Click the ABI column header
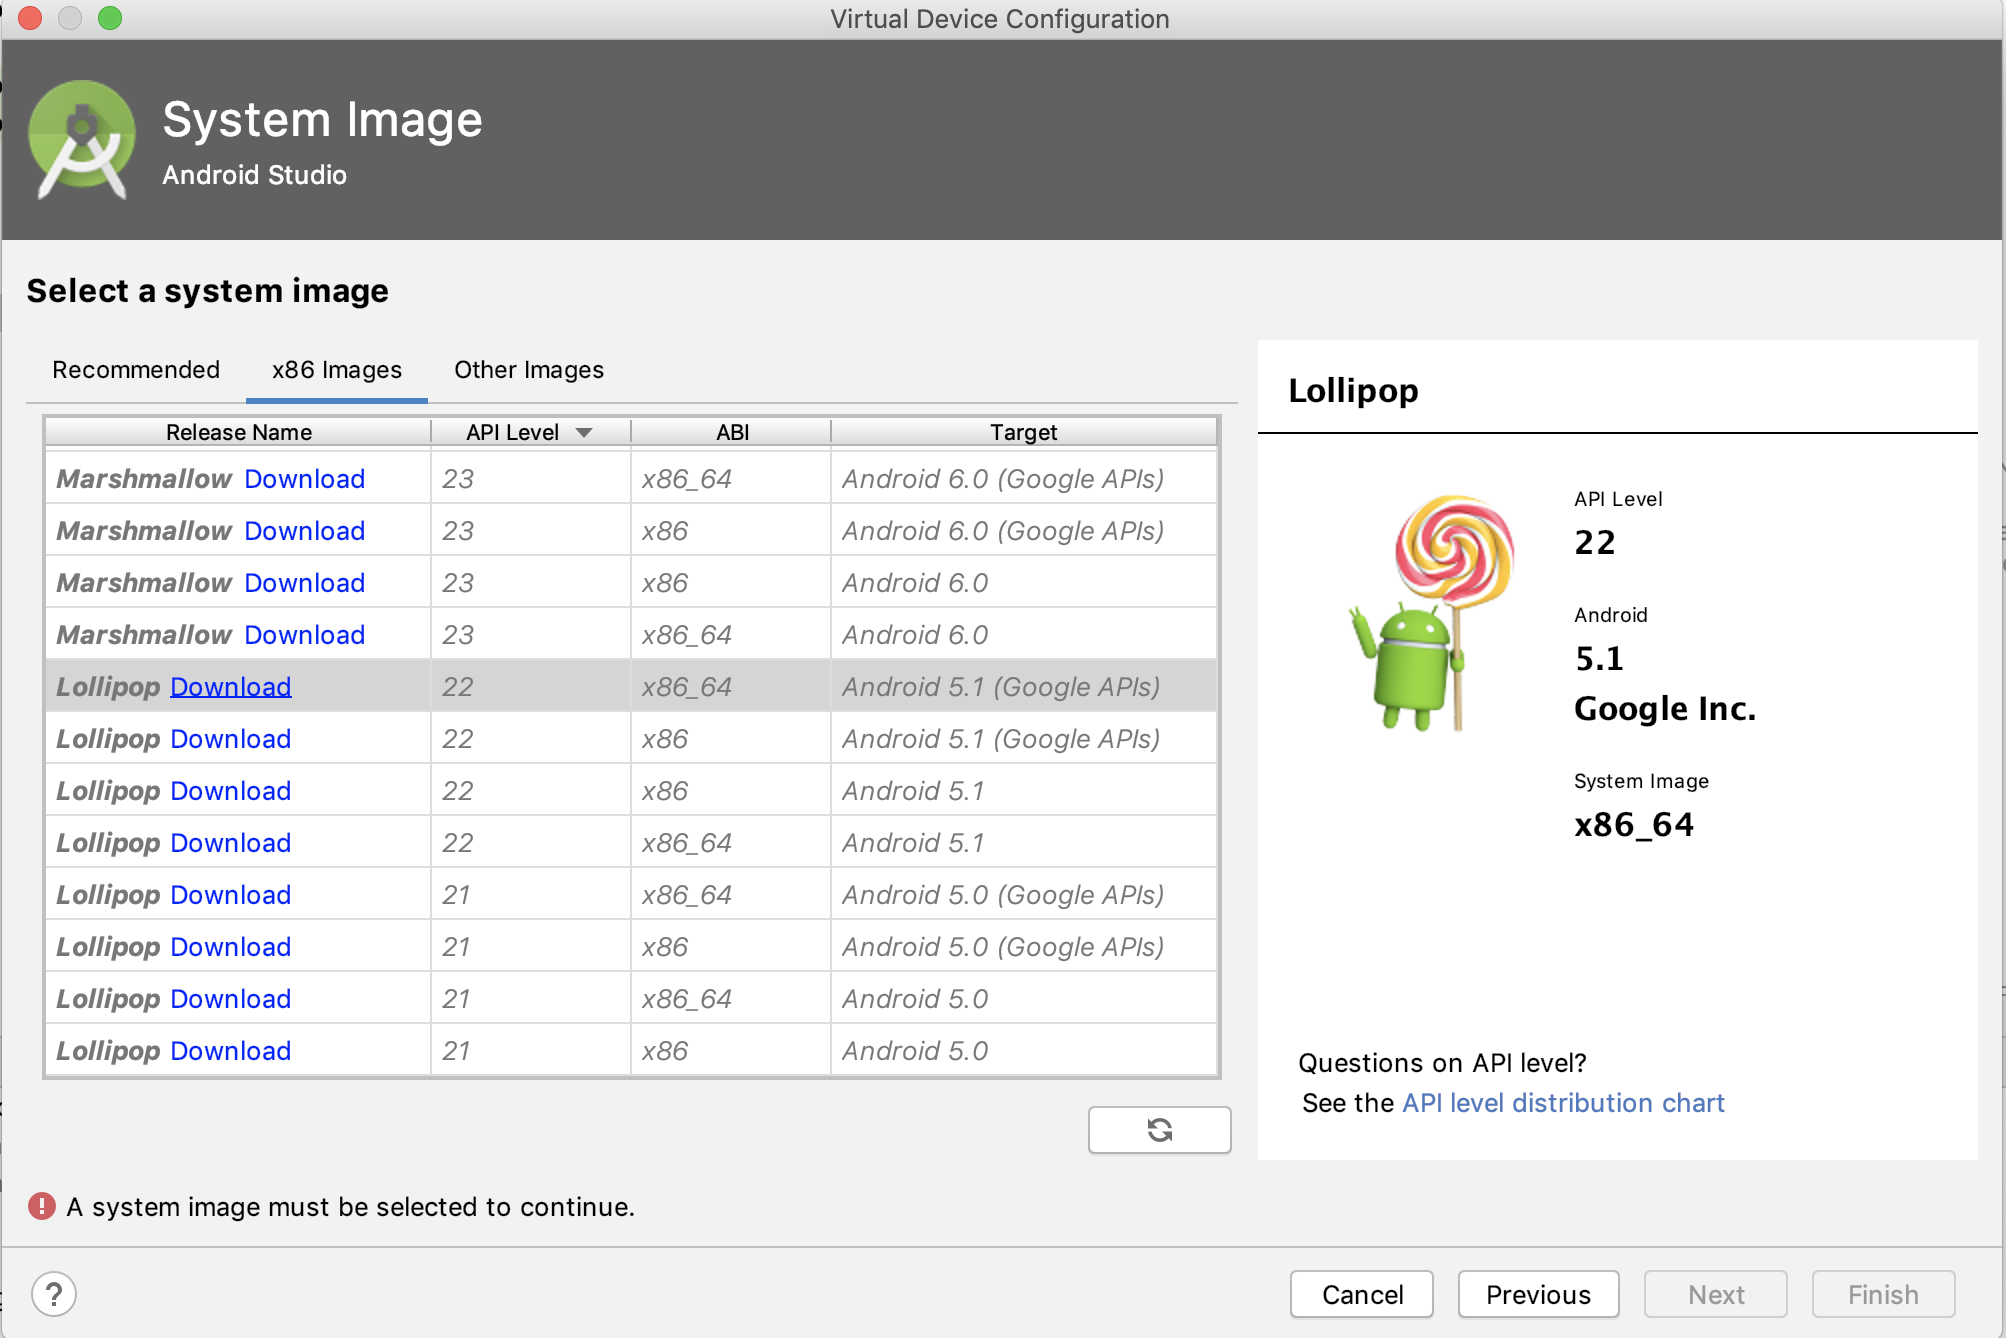The image size is (2006, 1338). click(x=732, y=432)
